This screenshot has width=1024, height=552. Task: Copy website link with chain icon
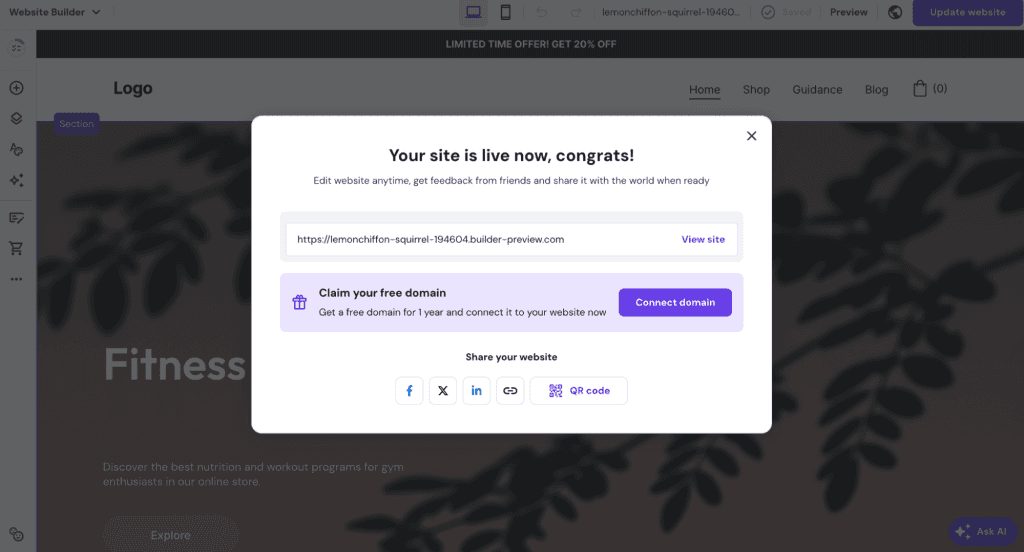510,390
